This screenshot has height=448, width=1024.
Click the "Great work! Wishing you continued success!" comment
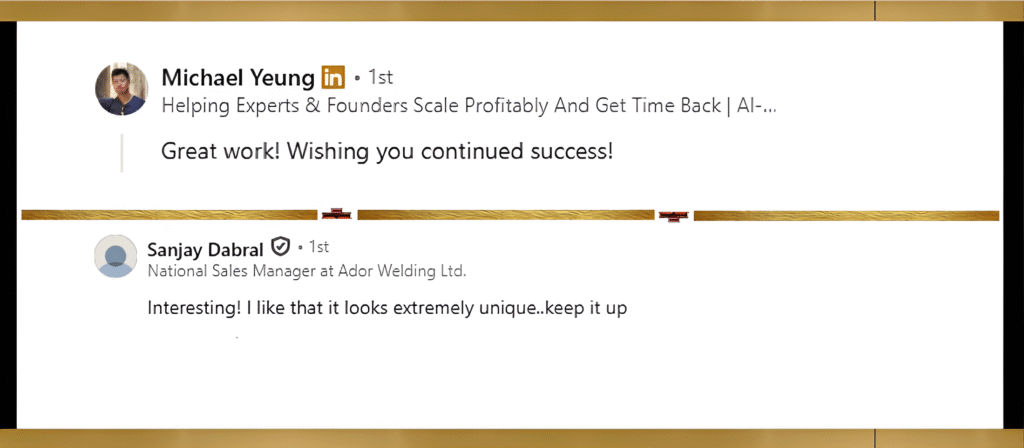click(x=386, y=152)
